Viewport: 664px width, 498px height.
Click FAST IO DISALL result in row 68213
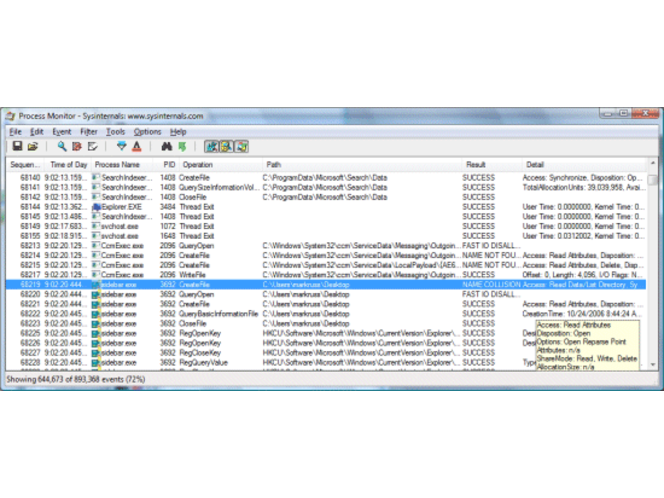[491, 246]
